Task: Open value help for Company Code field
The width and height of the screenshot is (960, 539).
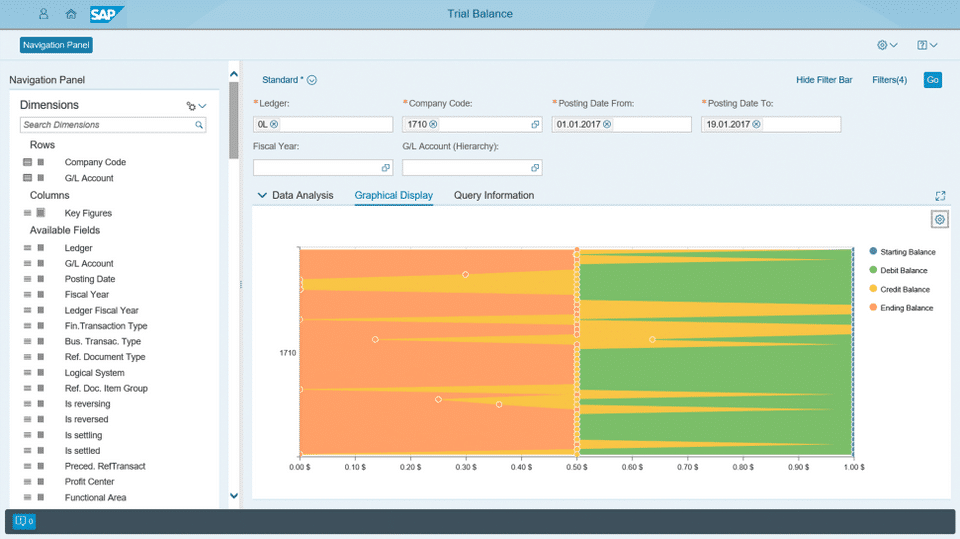Action: tap(535, 124)
